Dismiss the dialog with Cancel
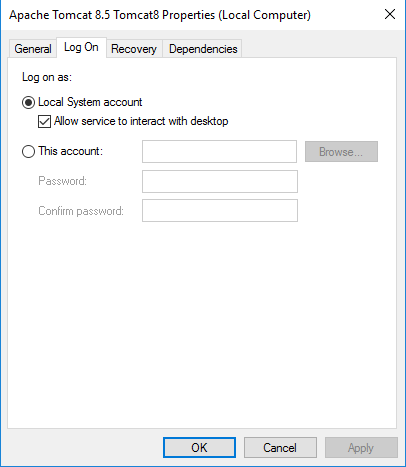The height and width of the screenshot is (467, 406). click(x=280, y=448)
